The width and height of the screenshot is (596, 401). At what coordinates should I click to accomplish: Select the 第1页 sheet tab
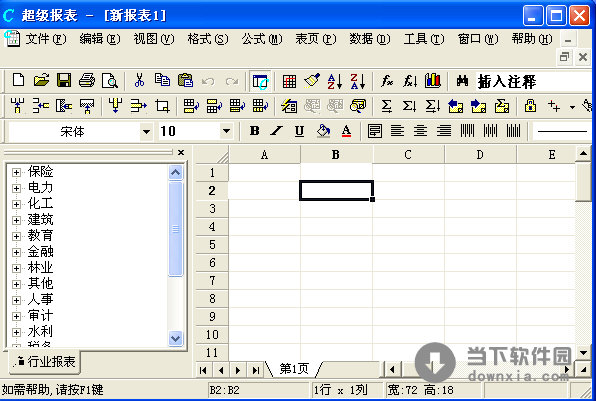tap(294, 368)
